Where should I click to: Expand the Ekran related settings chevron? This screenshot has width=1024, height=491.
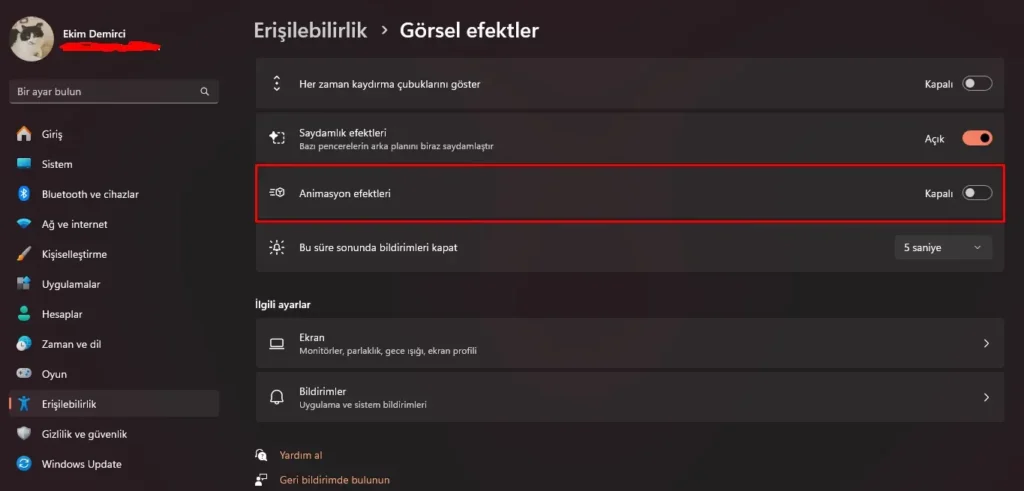point(986,343)
